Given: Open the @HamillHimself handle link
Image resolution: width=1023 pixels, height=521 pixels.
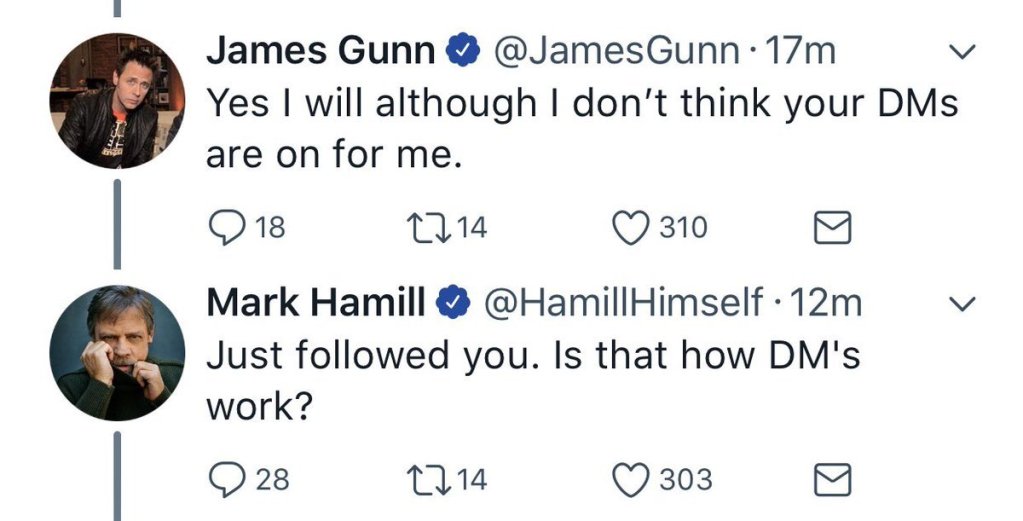Looking at the screenshot, I should [623, 303].
